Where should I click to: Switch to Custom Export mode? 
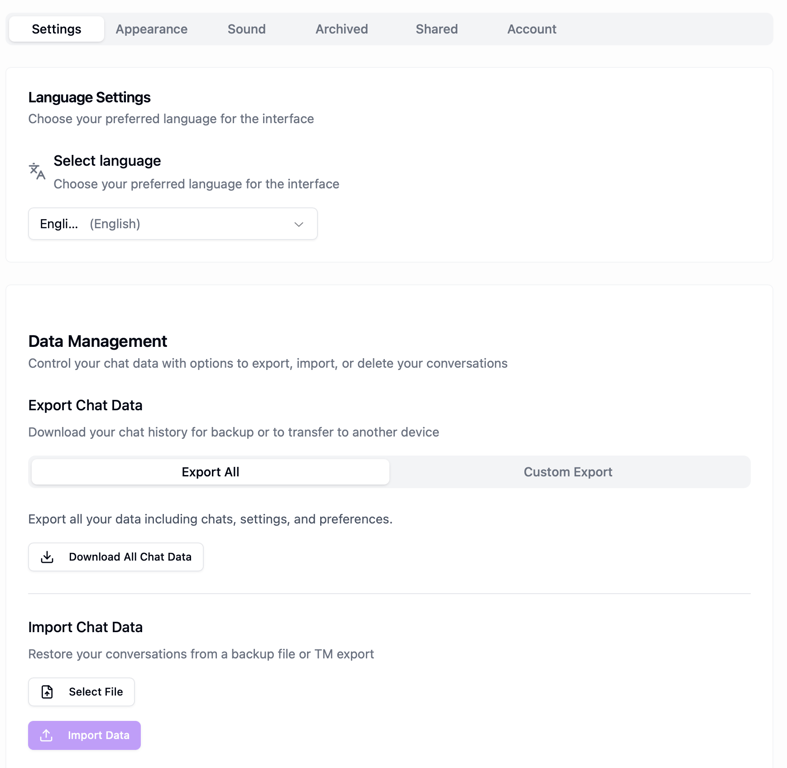pos(568,472)
